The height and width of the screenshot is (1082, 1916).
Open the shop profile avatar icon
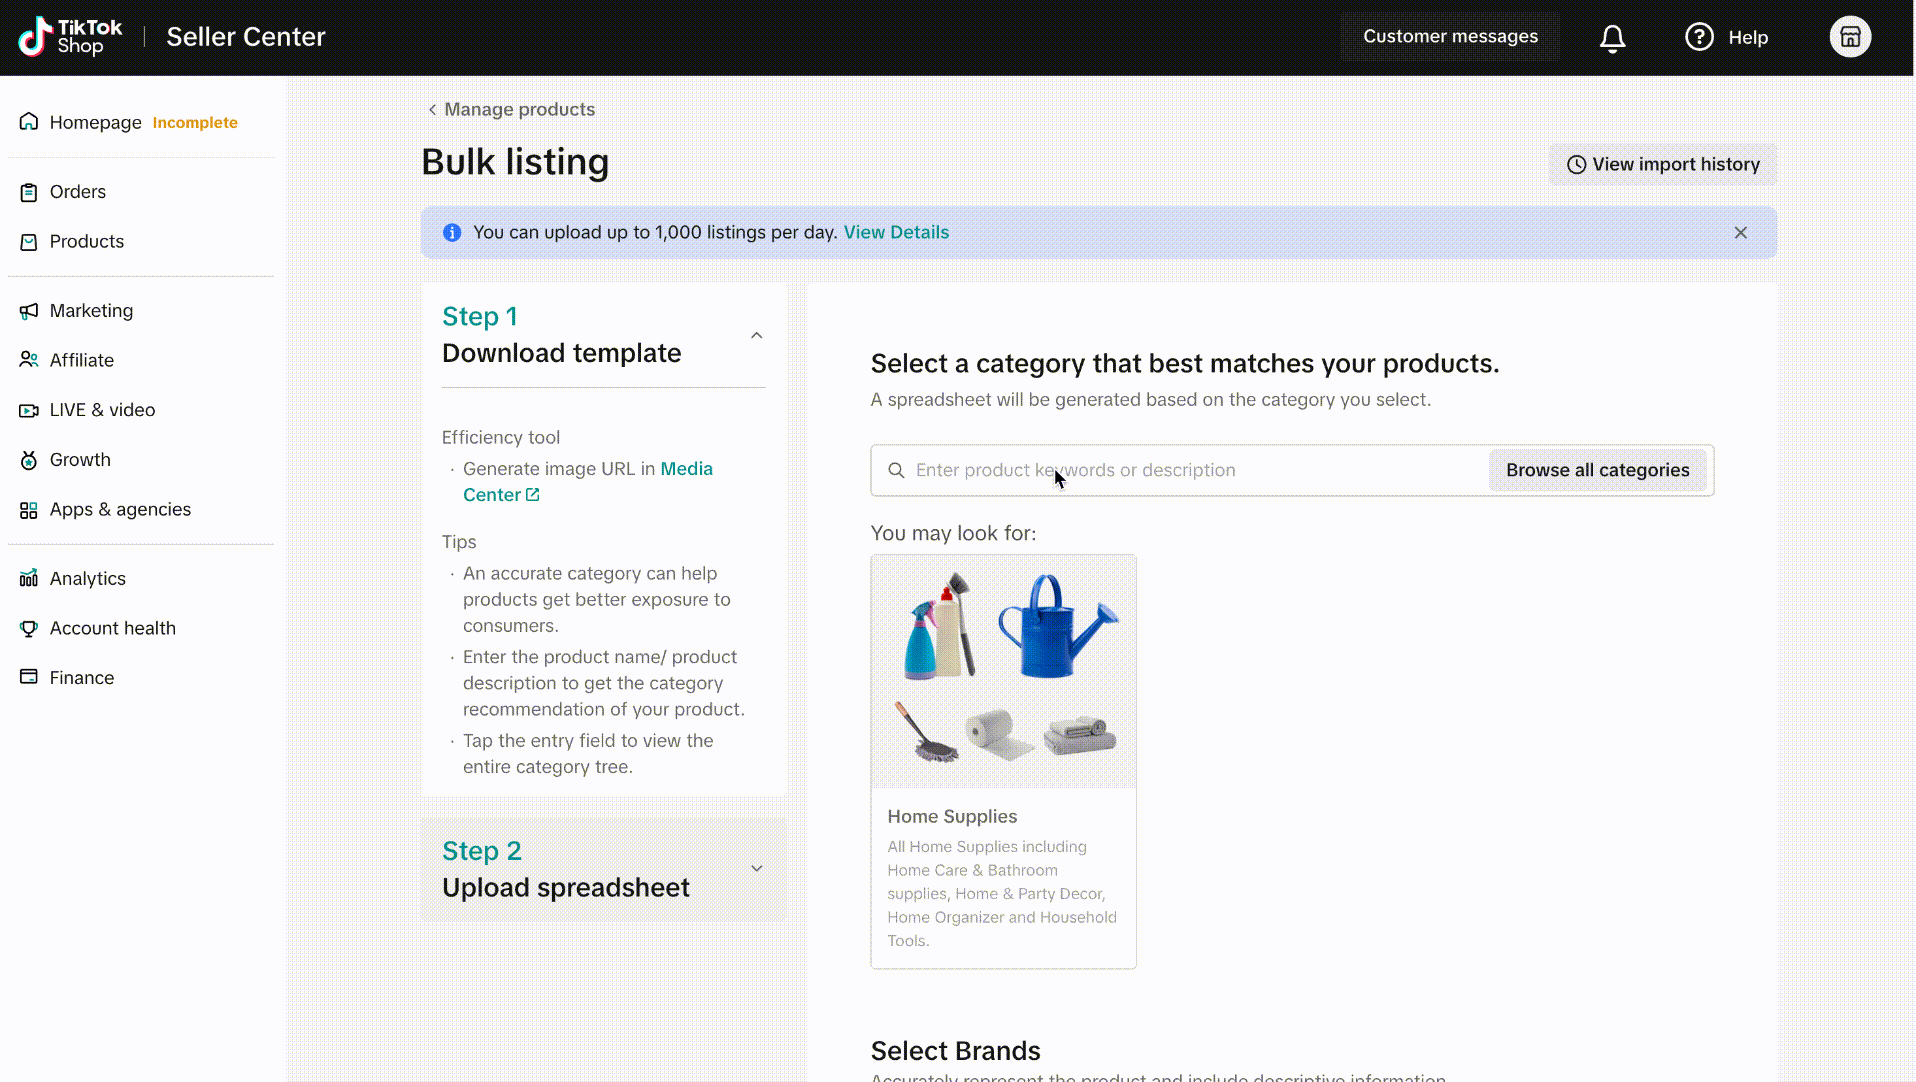pos(1850,37)
